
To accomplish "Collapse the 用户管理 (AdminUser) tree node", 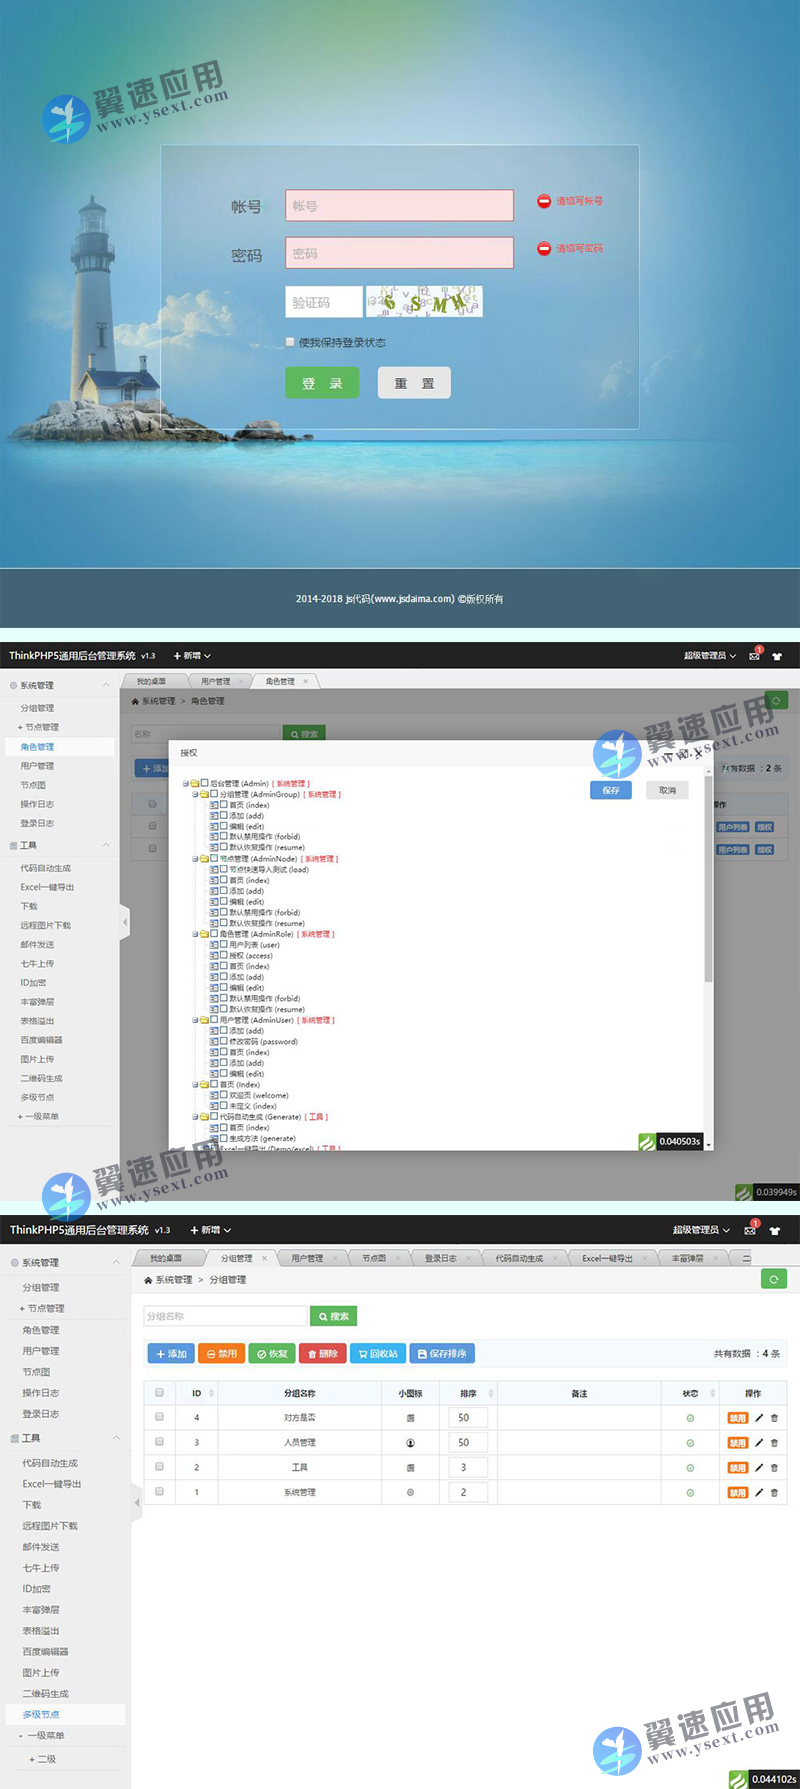I will tap(195, 1020).
